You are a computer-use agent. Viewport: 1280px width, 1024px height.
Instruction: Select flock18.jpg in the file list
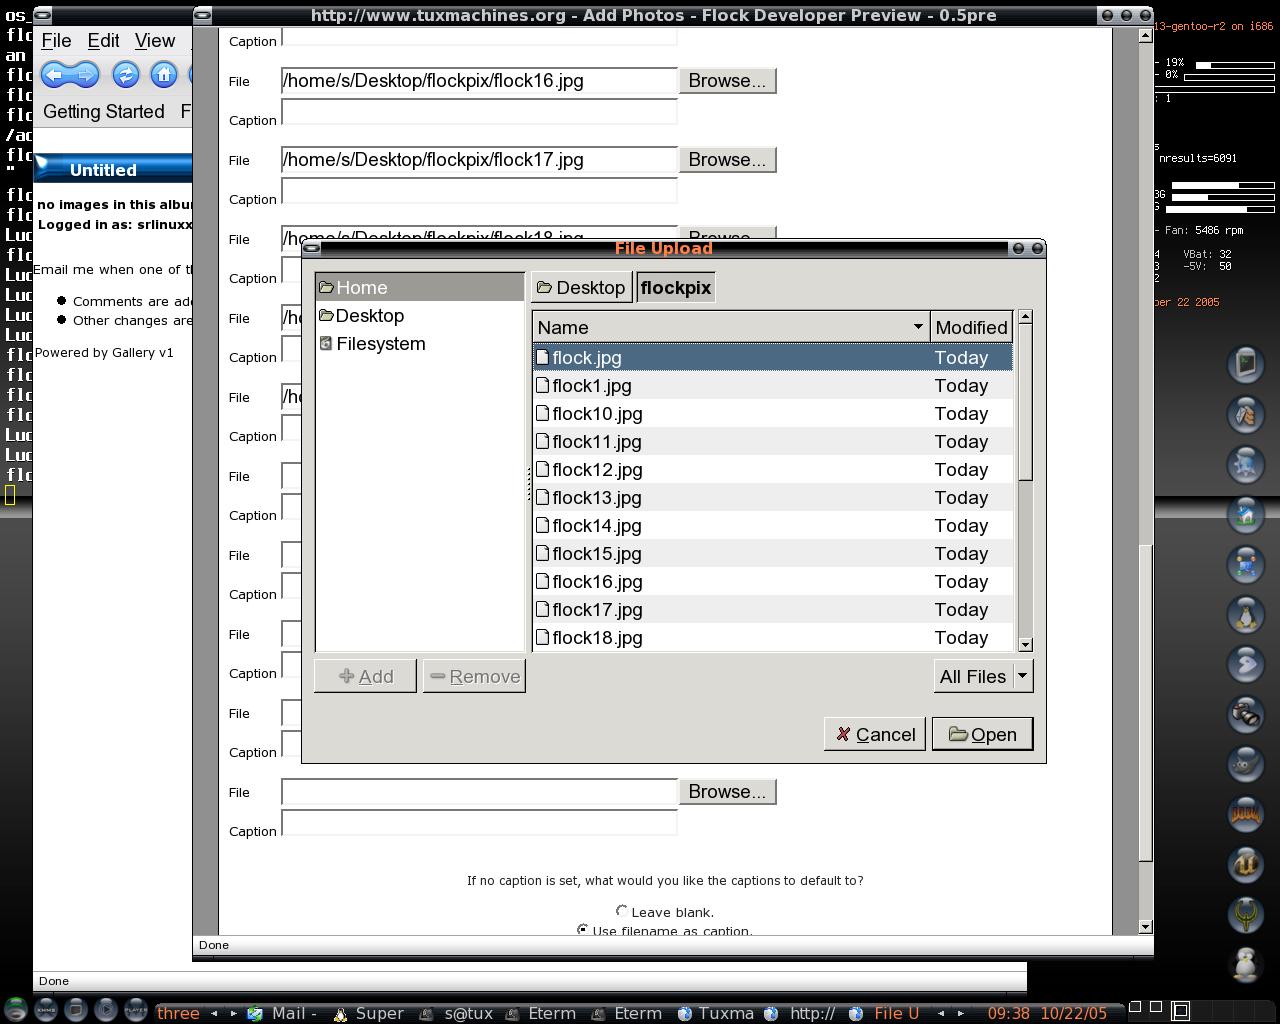coord(773,637)
